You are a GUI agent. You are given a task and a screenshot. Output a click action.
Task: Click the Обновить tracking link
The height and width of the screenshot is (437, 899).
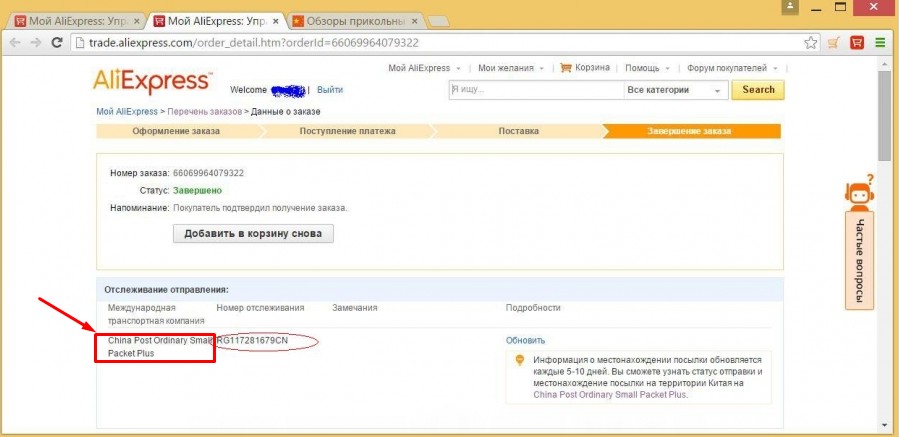pyautogui.click(x=525, y=341)
